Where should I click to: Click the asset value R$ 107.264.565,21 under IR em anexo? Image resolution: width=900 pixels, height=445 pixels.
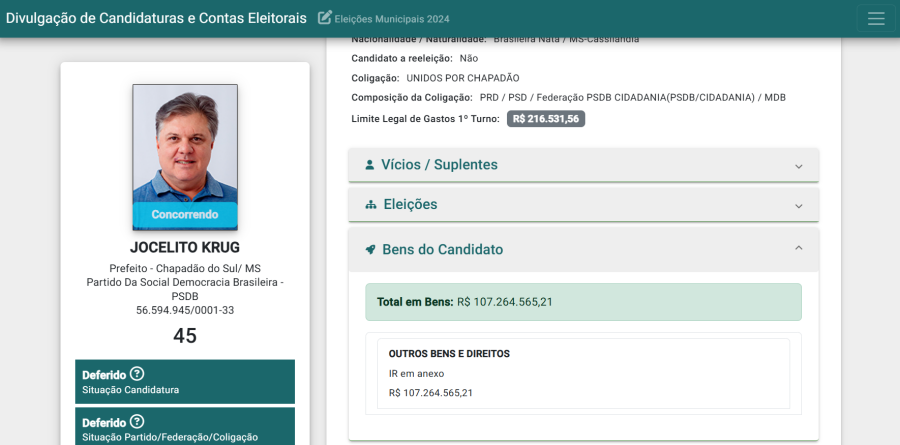tap(430, 393)
